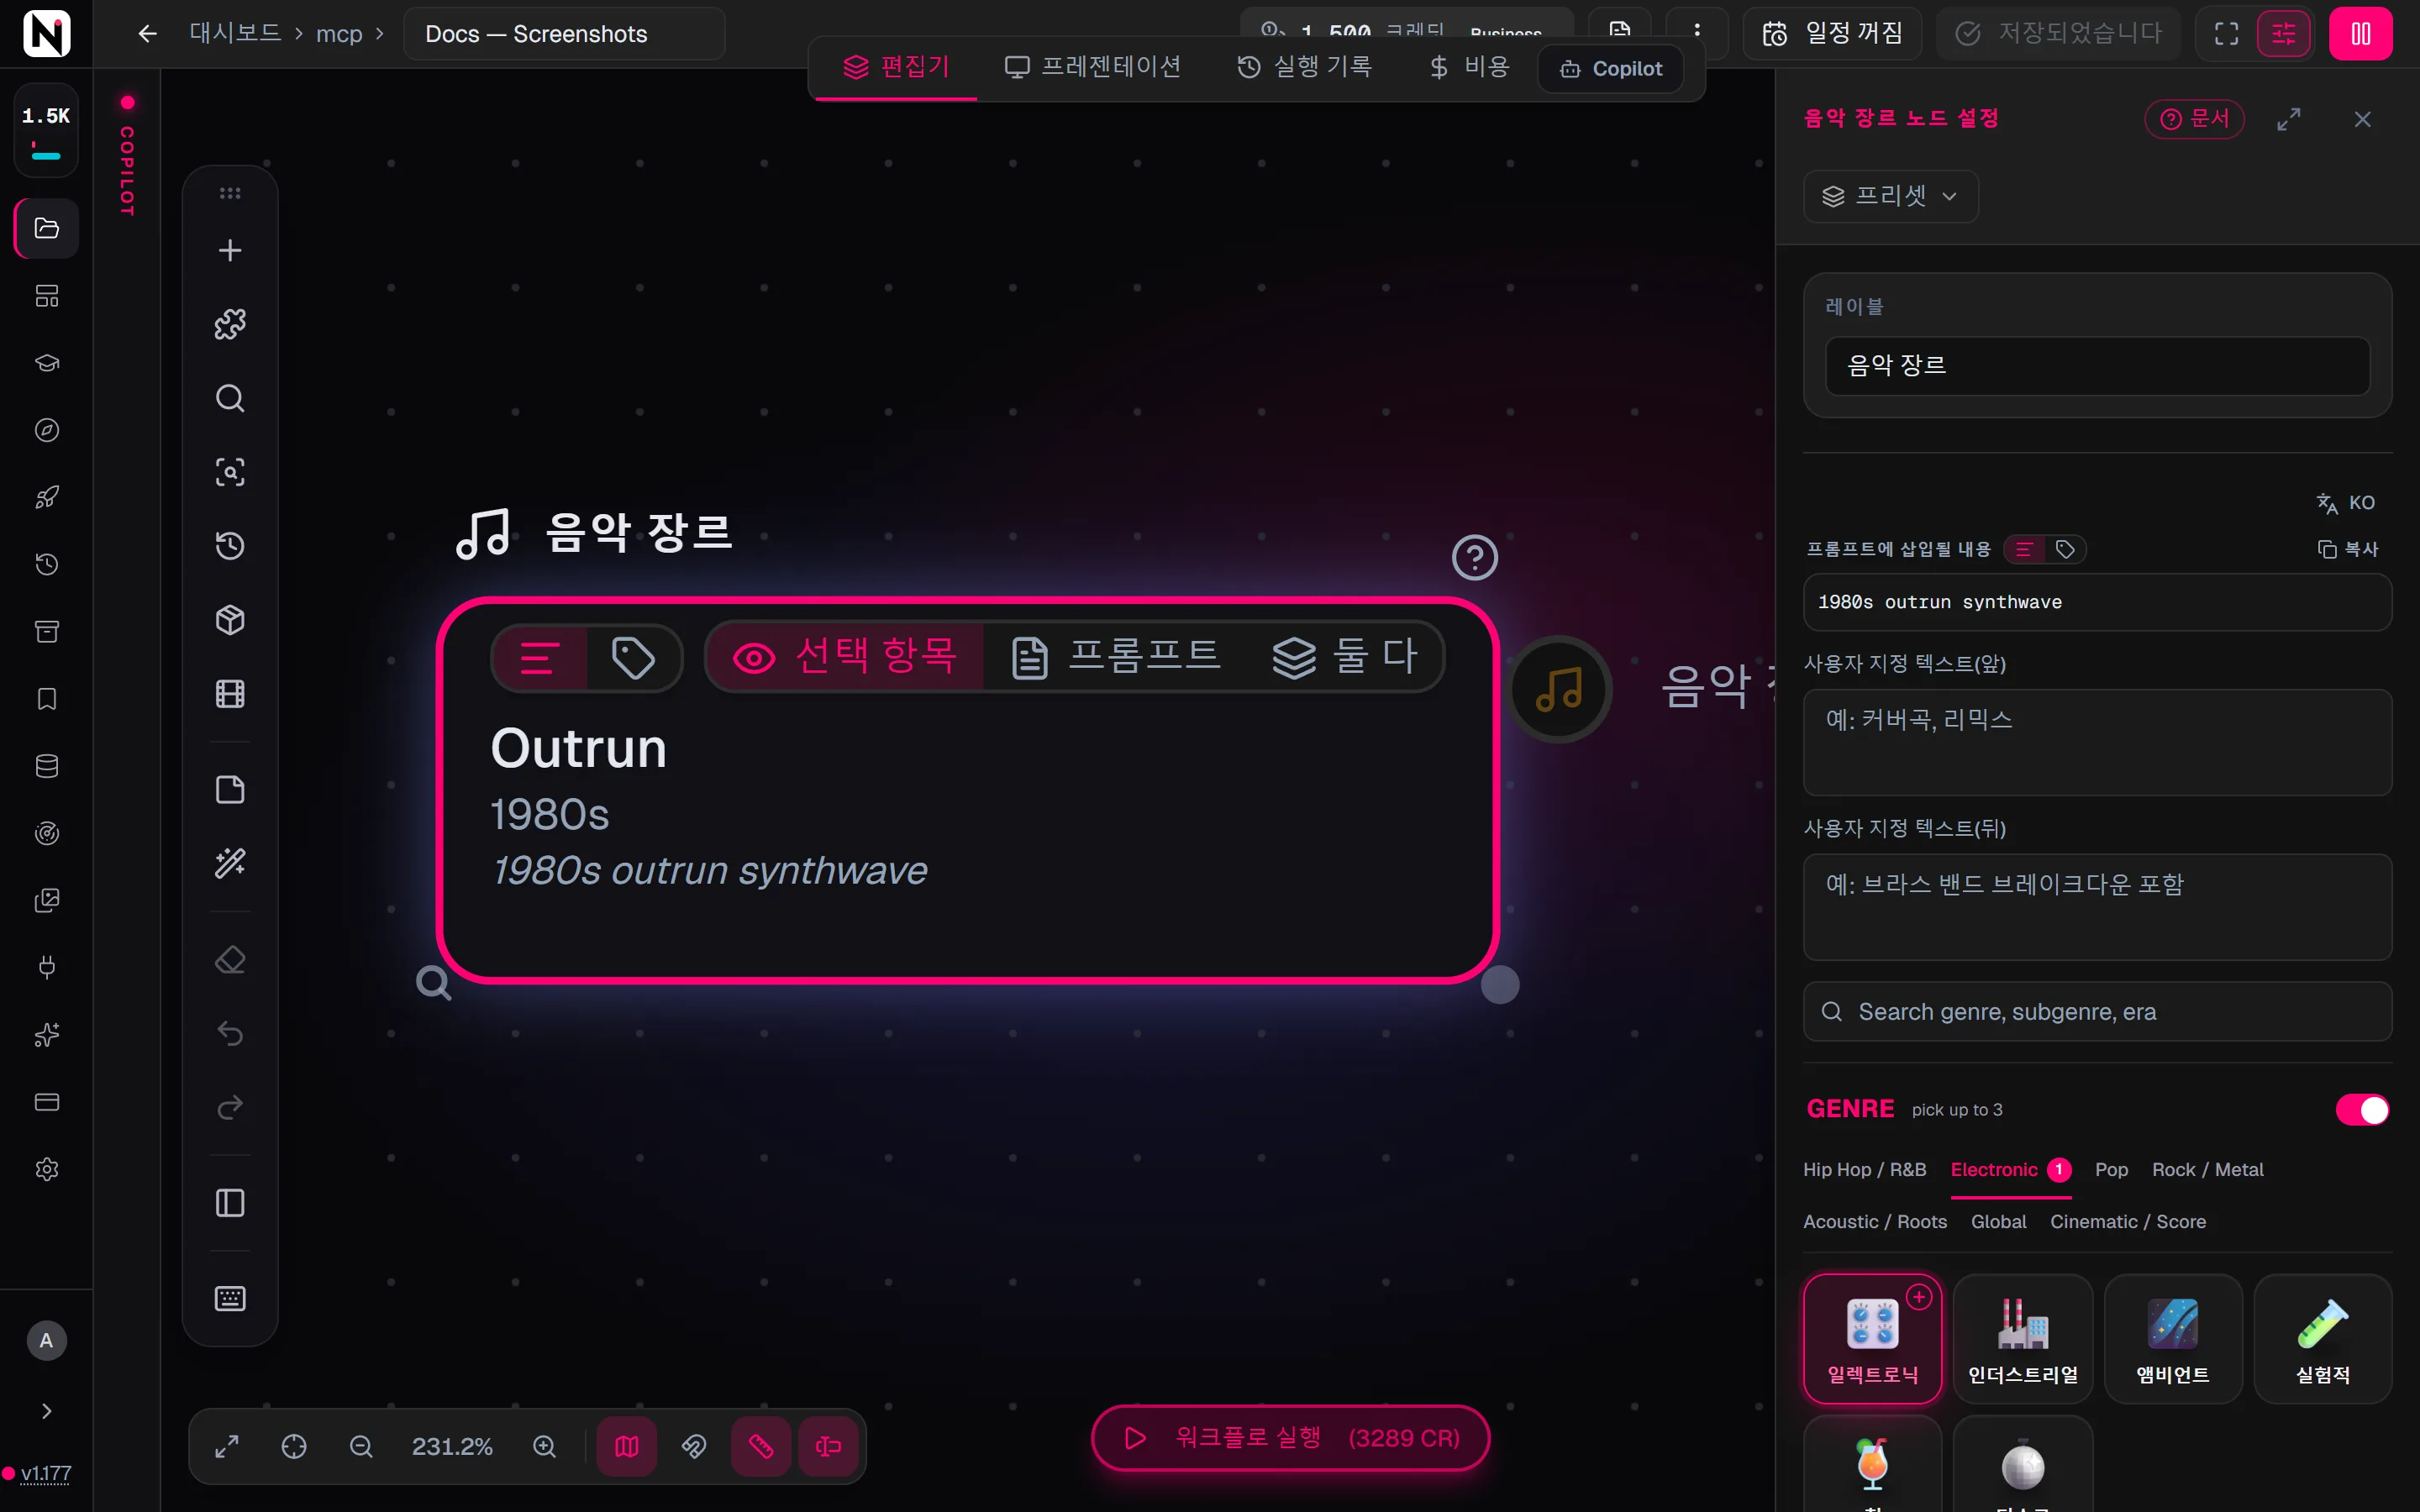Open the 실행 기록 tab
The width and height of the screenshot is (2420, 1512).
[1304, 67]
